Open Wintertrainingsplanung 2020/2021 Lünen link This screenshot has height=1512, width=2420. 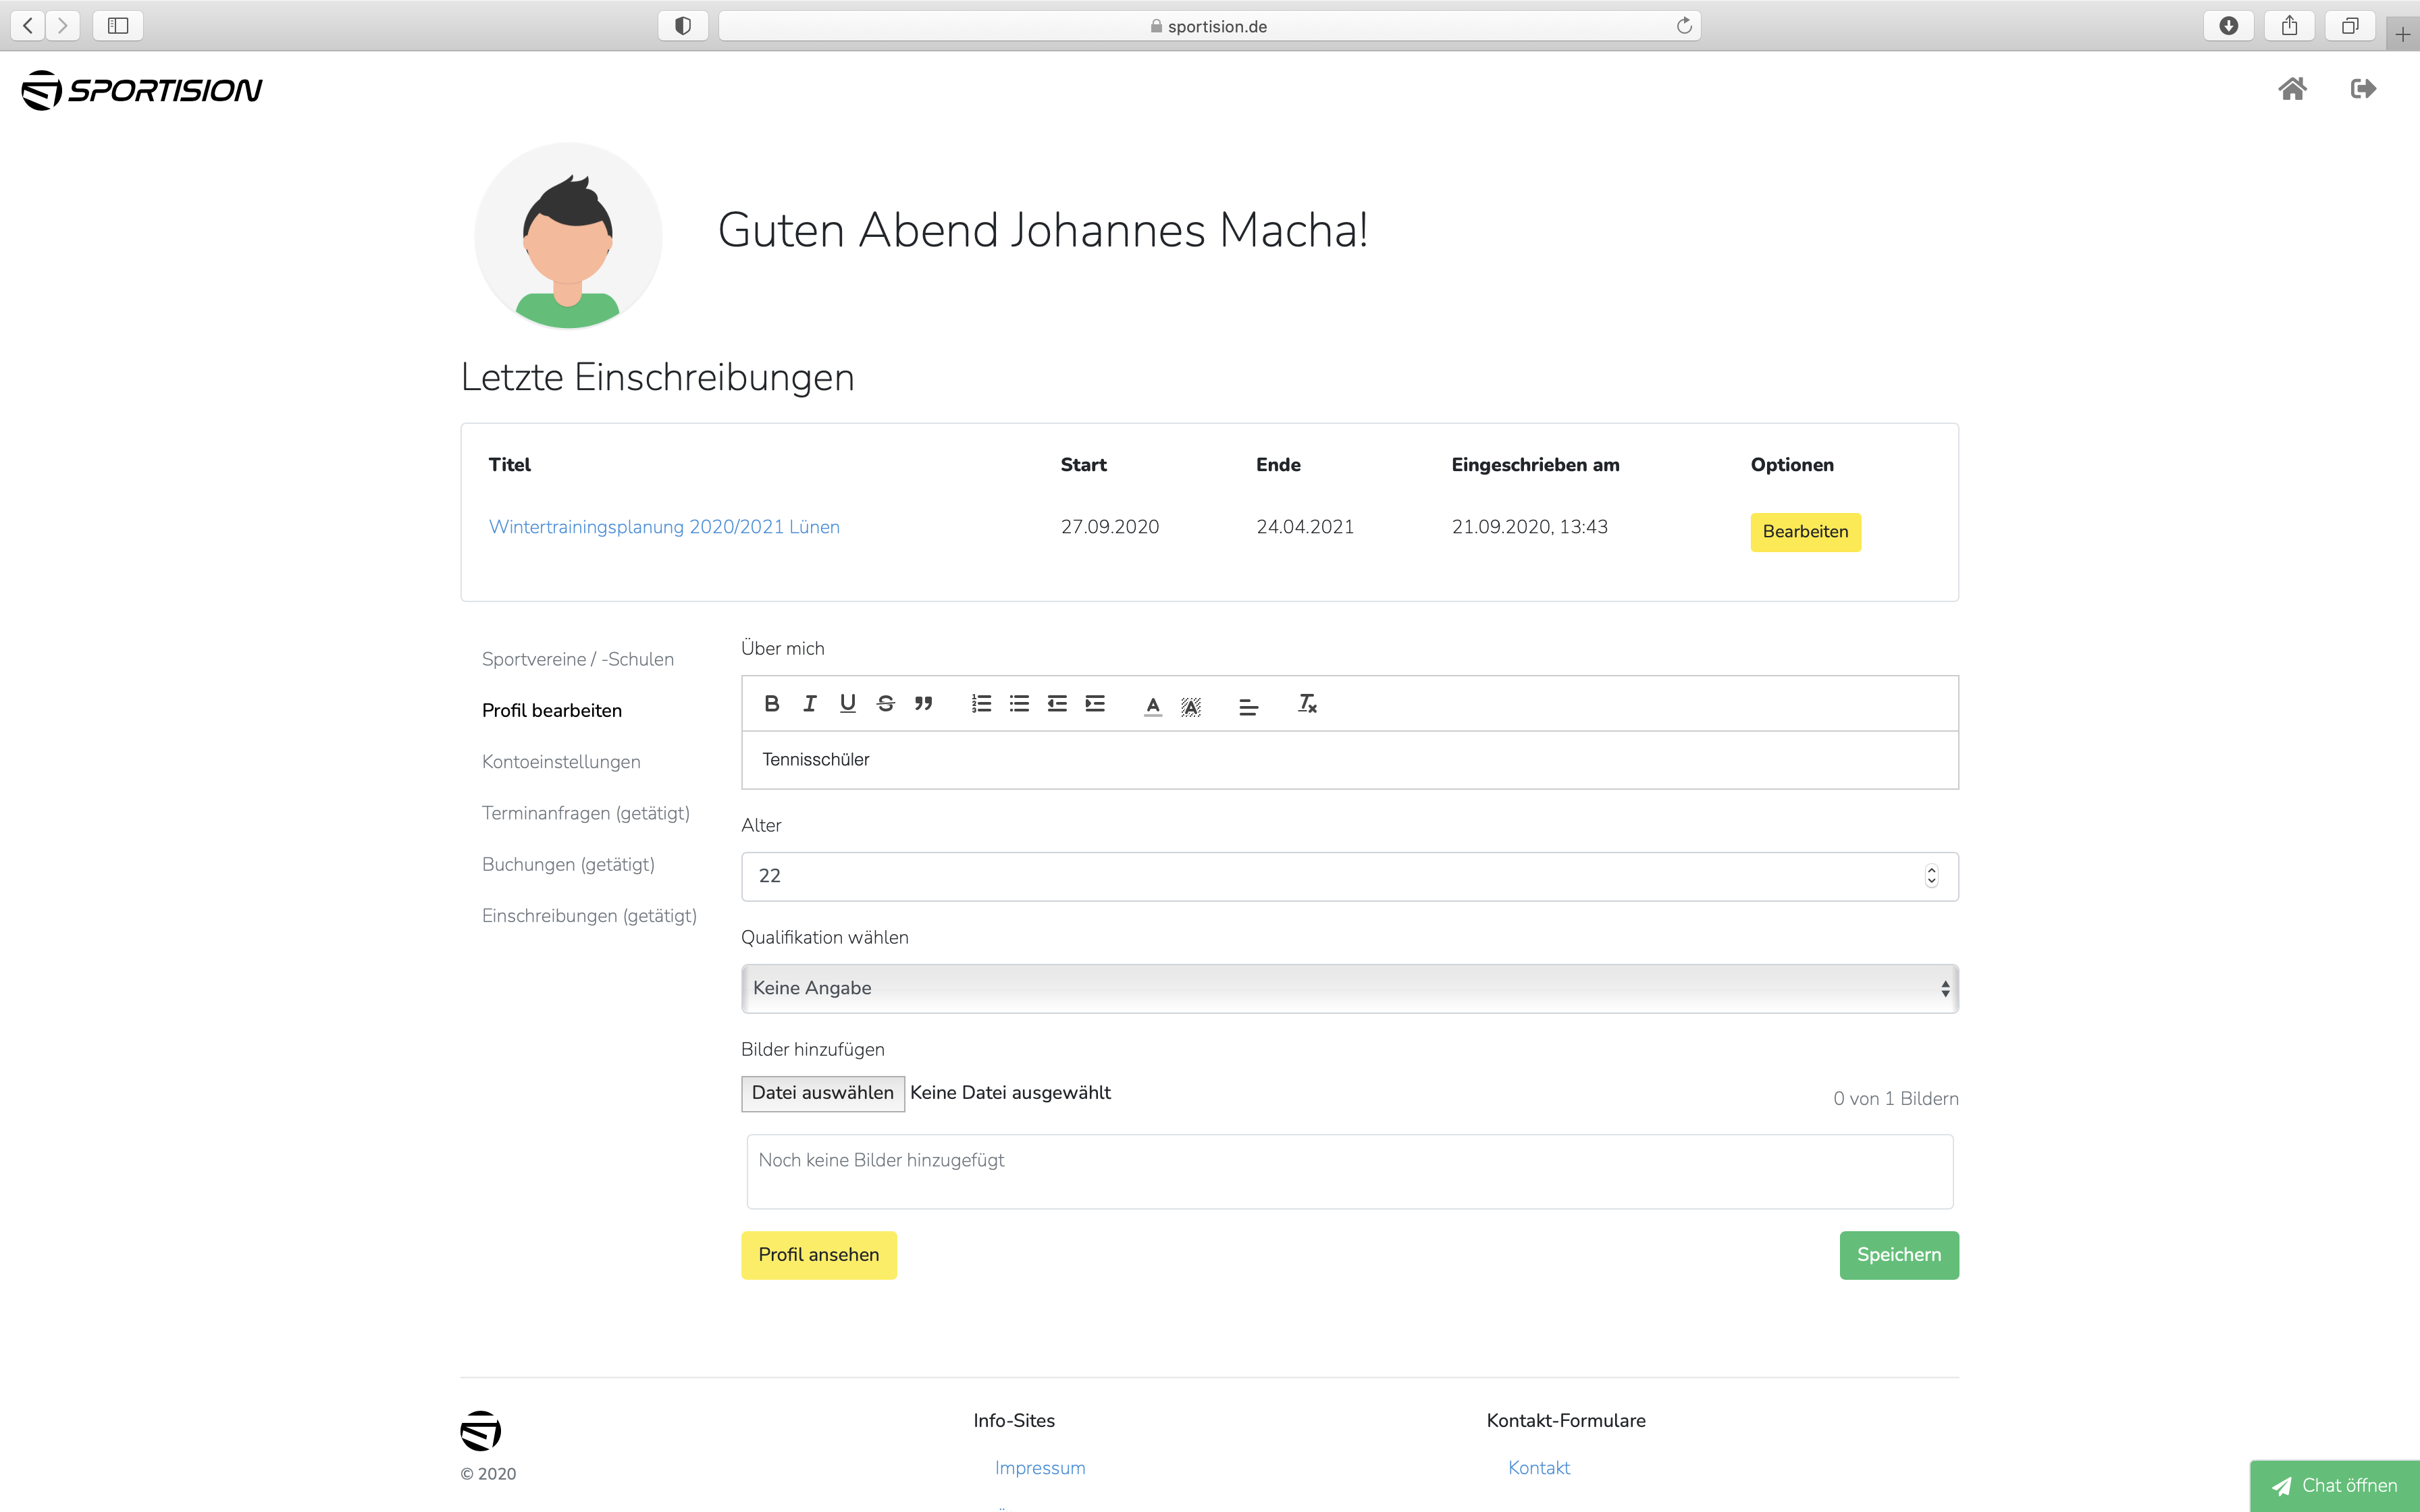pos(664,527)
